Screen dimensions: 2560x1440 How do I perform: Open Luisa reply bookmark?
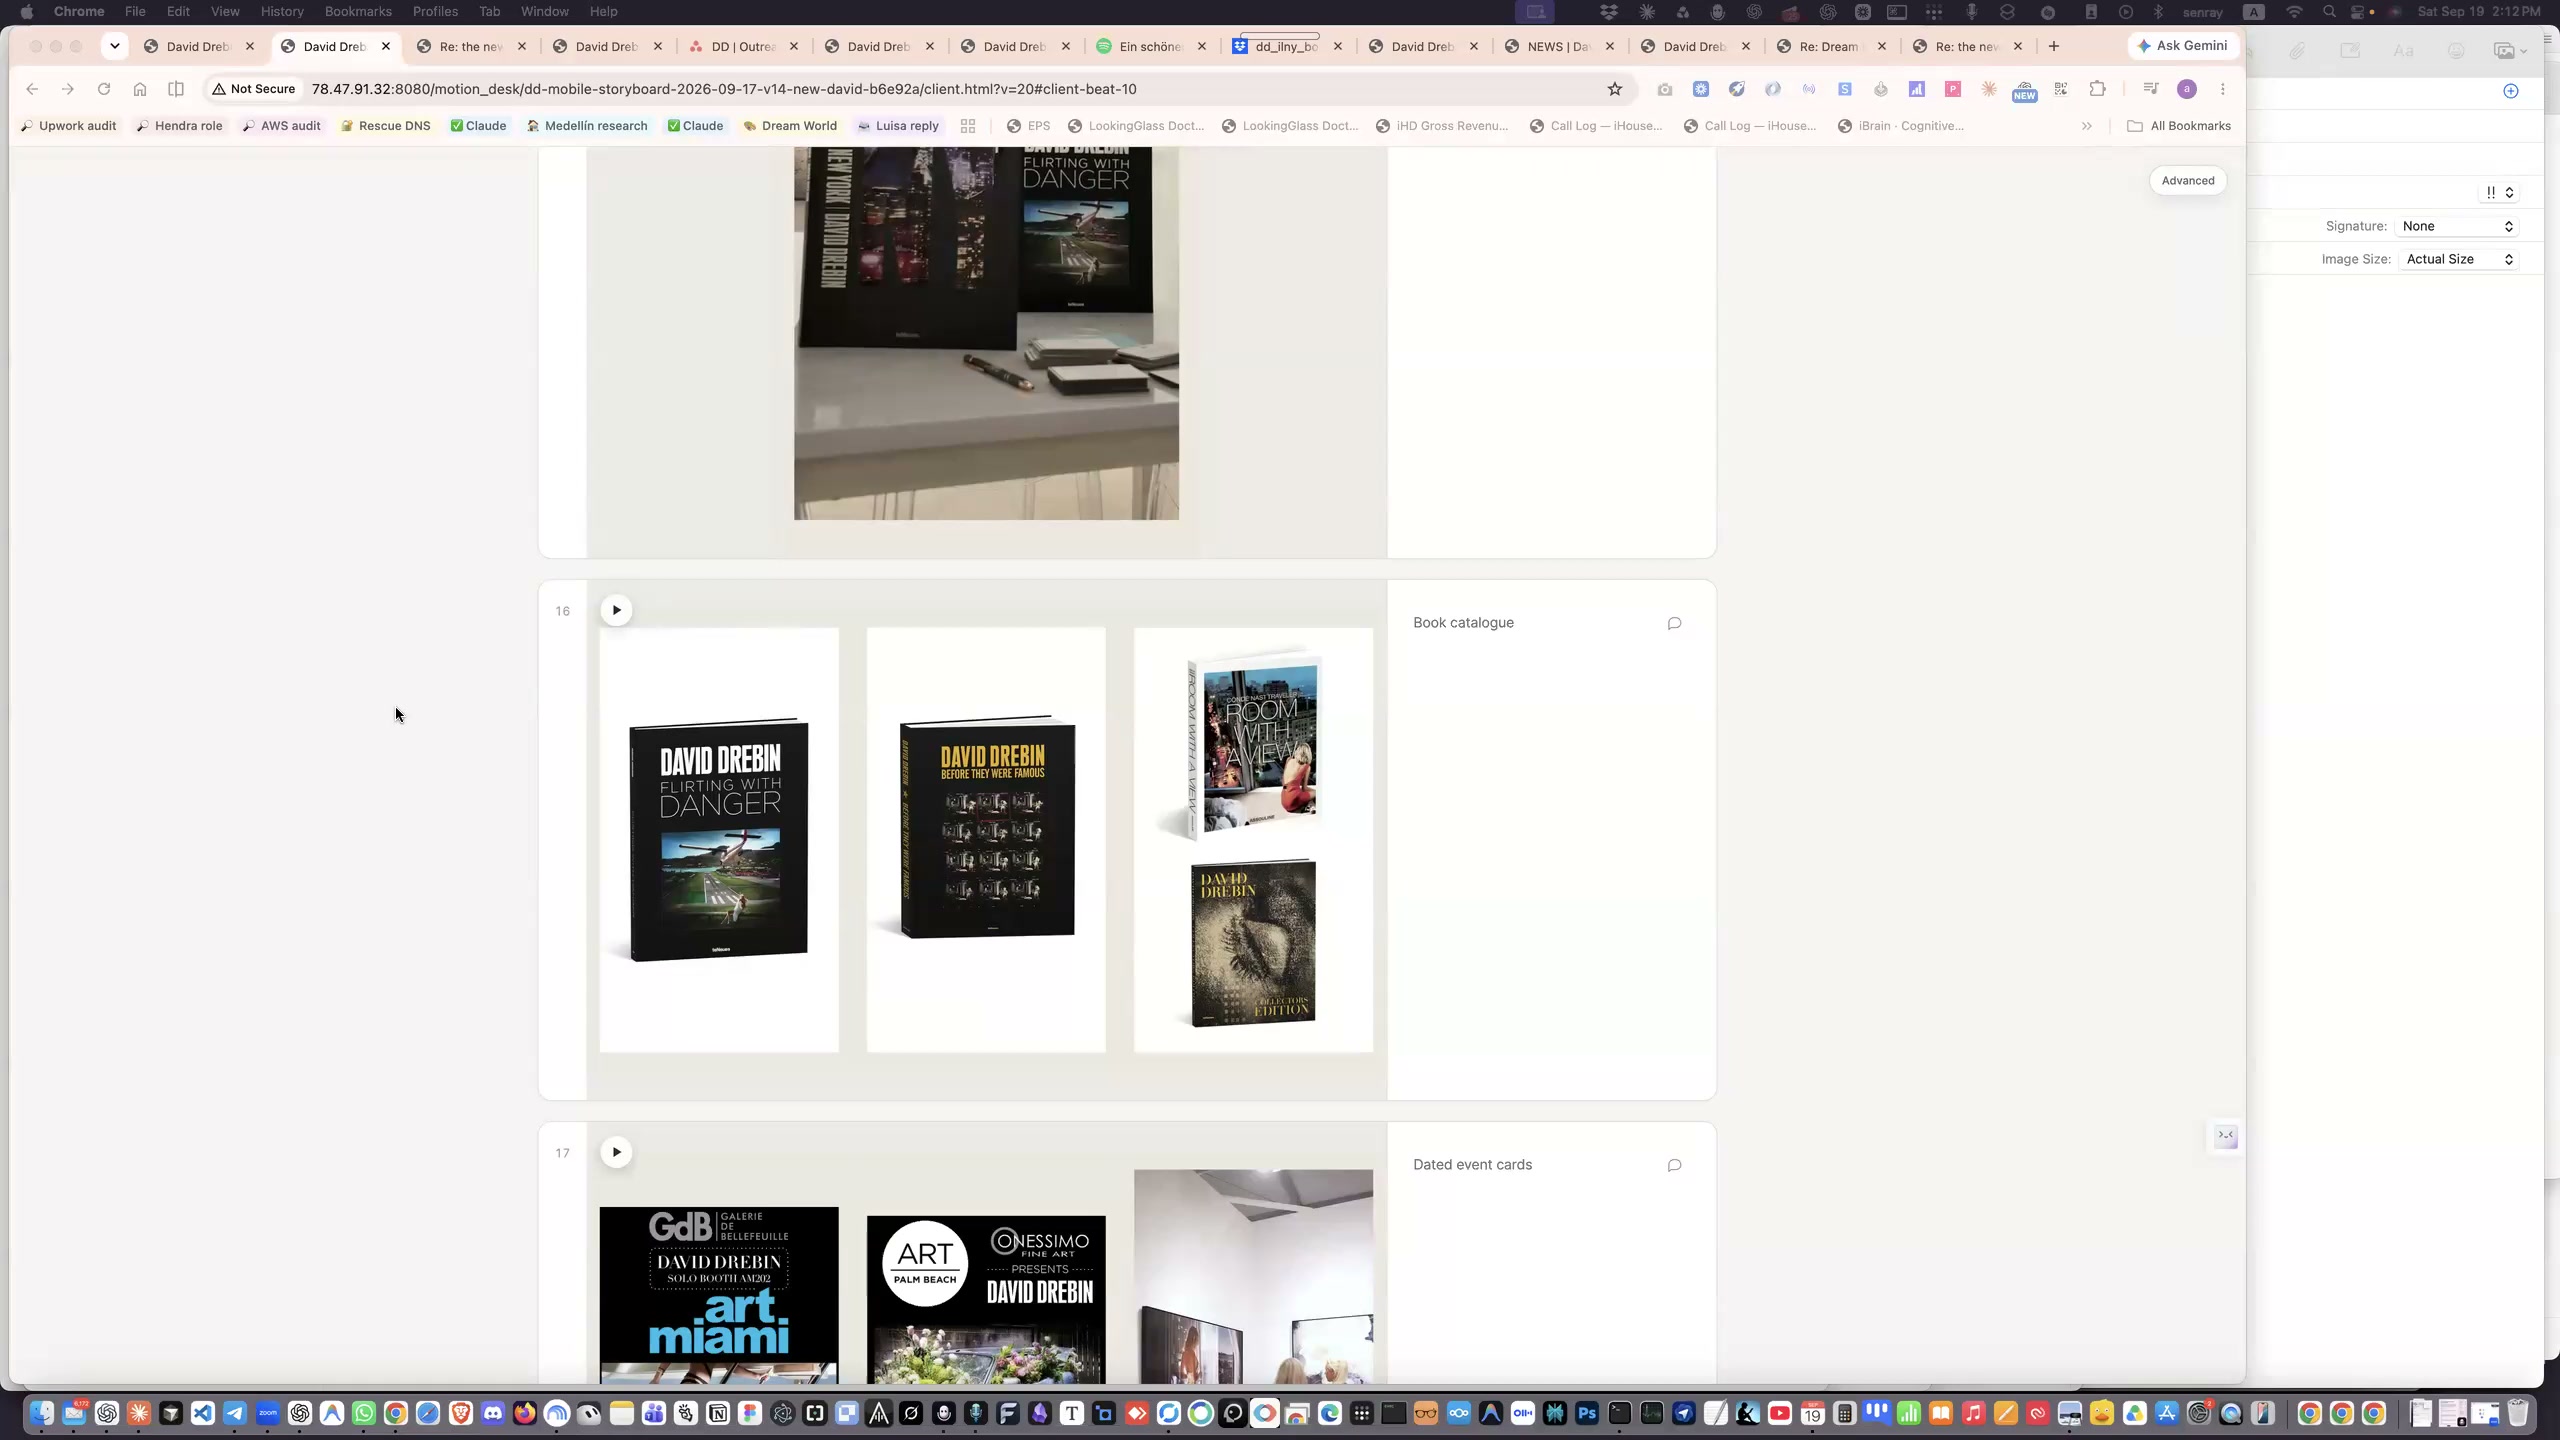(898, 126)
